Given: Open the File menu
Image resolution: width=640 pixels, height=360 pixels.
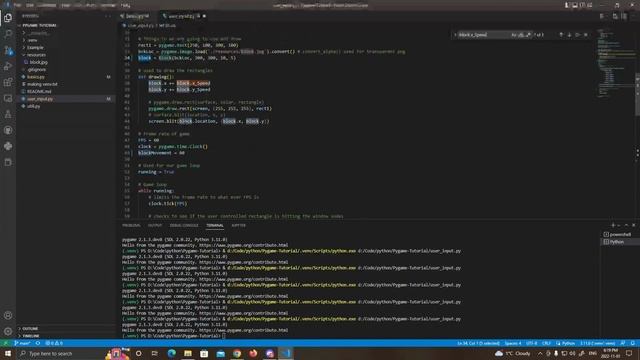Looking at the screenshot, I should click(18, 5).
